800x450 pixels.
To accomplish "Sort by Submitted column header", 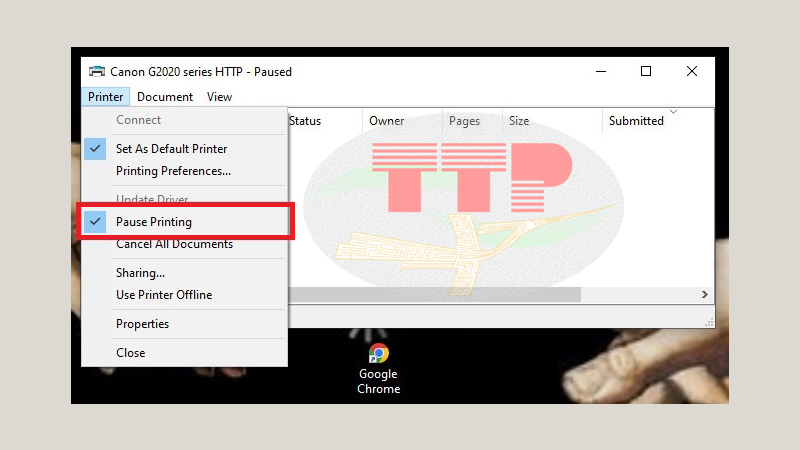I will click(x=636, y=121).
